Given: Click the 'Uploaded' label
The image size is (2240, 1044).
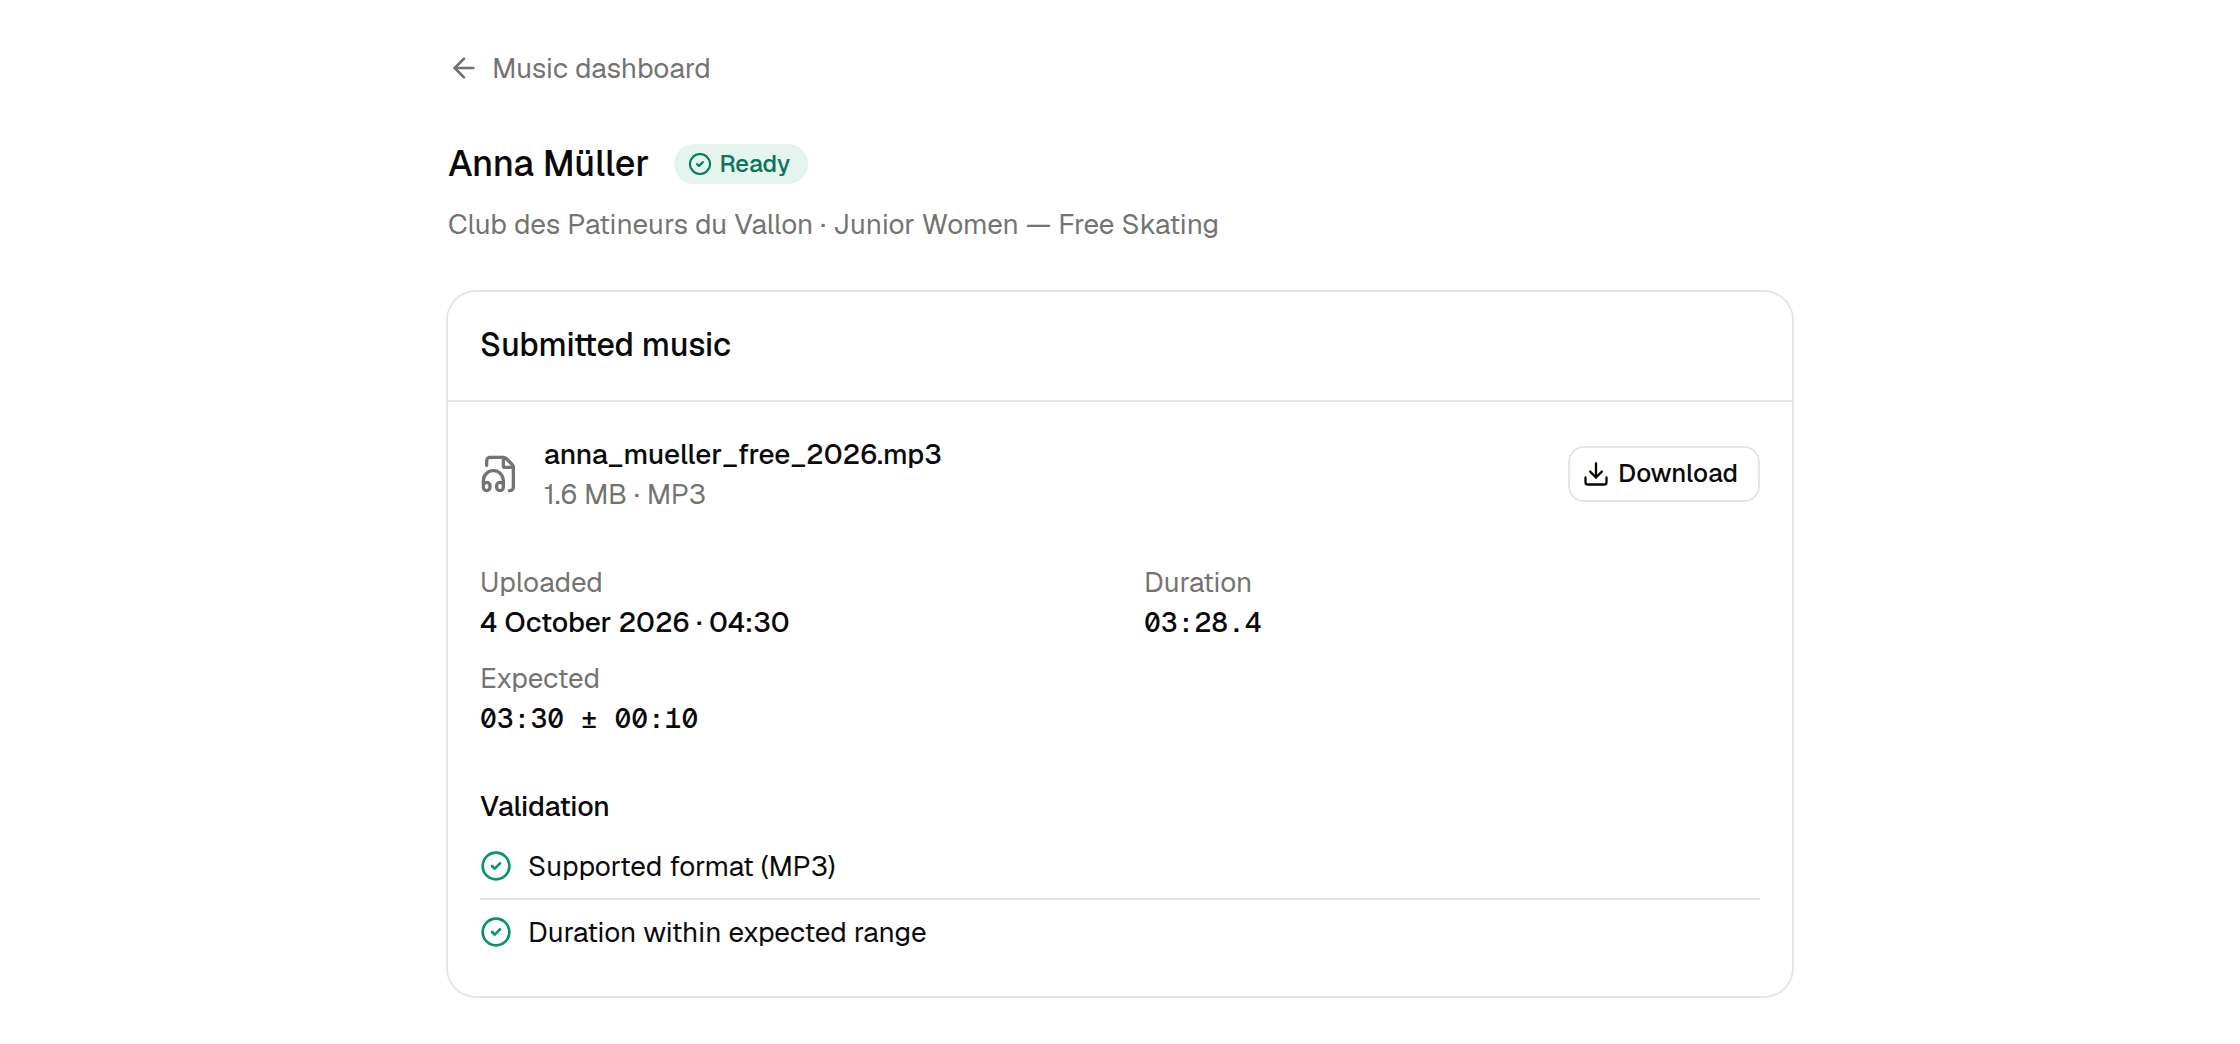Looking at the screenshot, I should (x=541, y=583).
